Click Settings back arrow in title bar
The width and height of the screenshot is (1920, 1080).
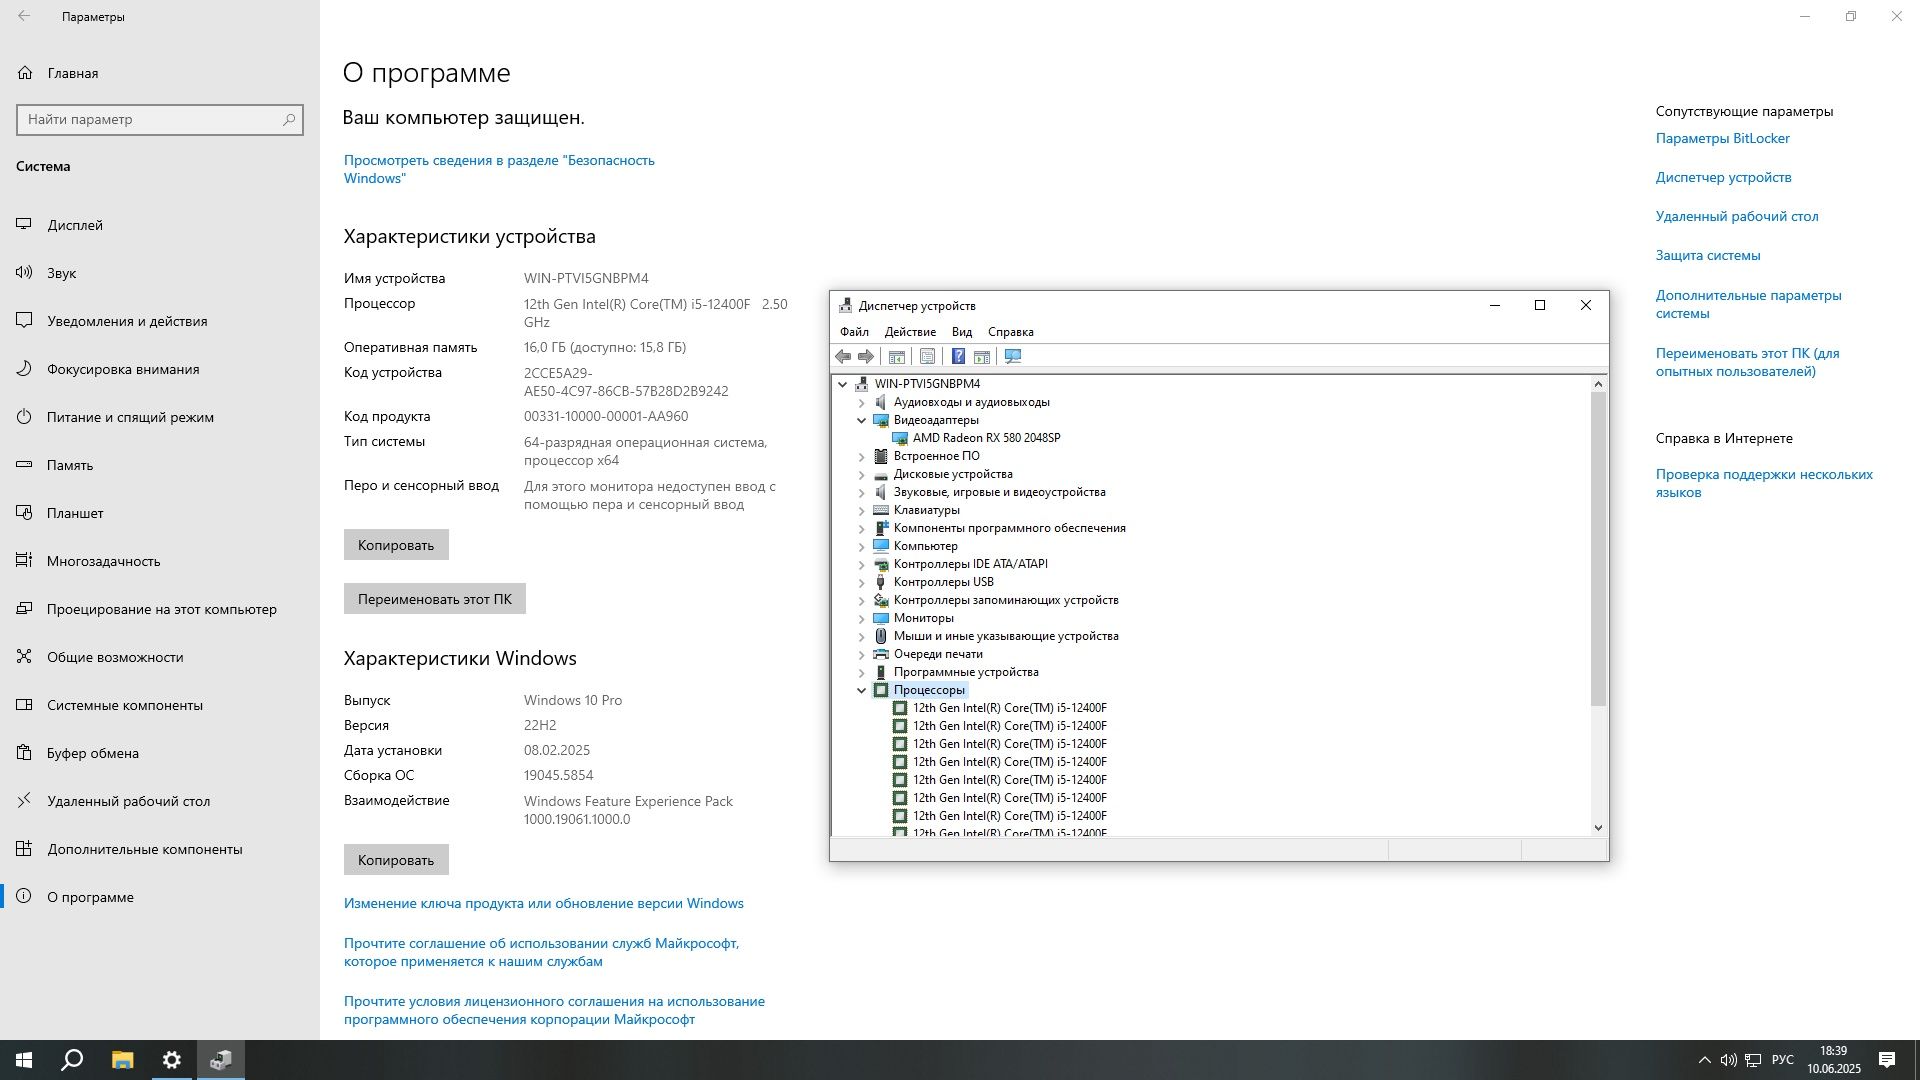click(x=24, y=16)
